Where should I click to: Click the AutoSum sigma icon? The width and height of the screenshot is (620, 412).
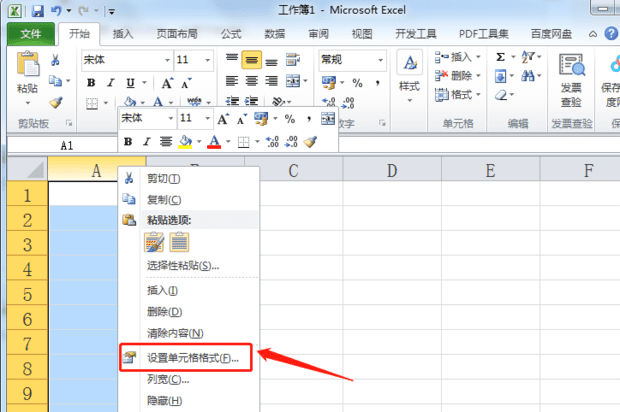500,58
